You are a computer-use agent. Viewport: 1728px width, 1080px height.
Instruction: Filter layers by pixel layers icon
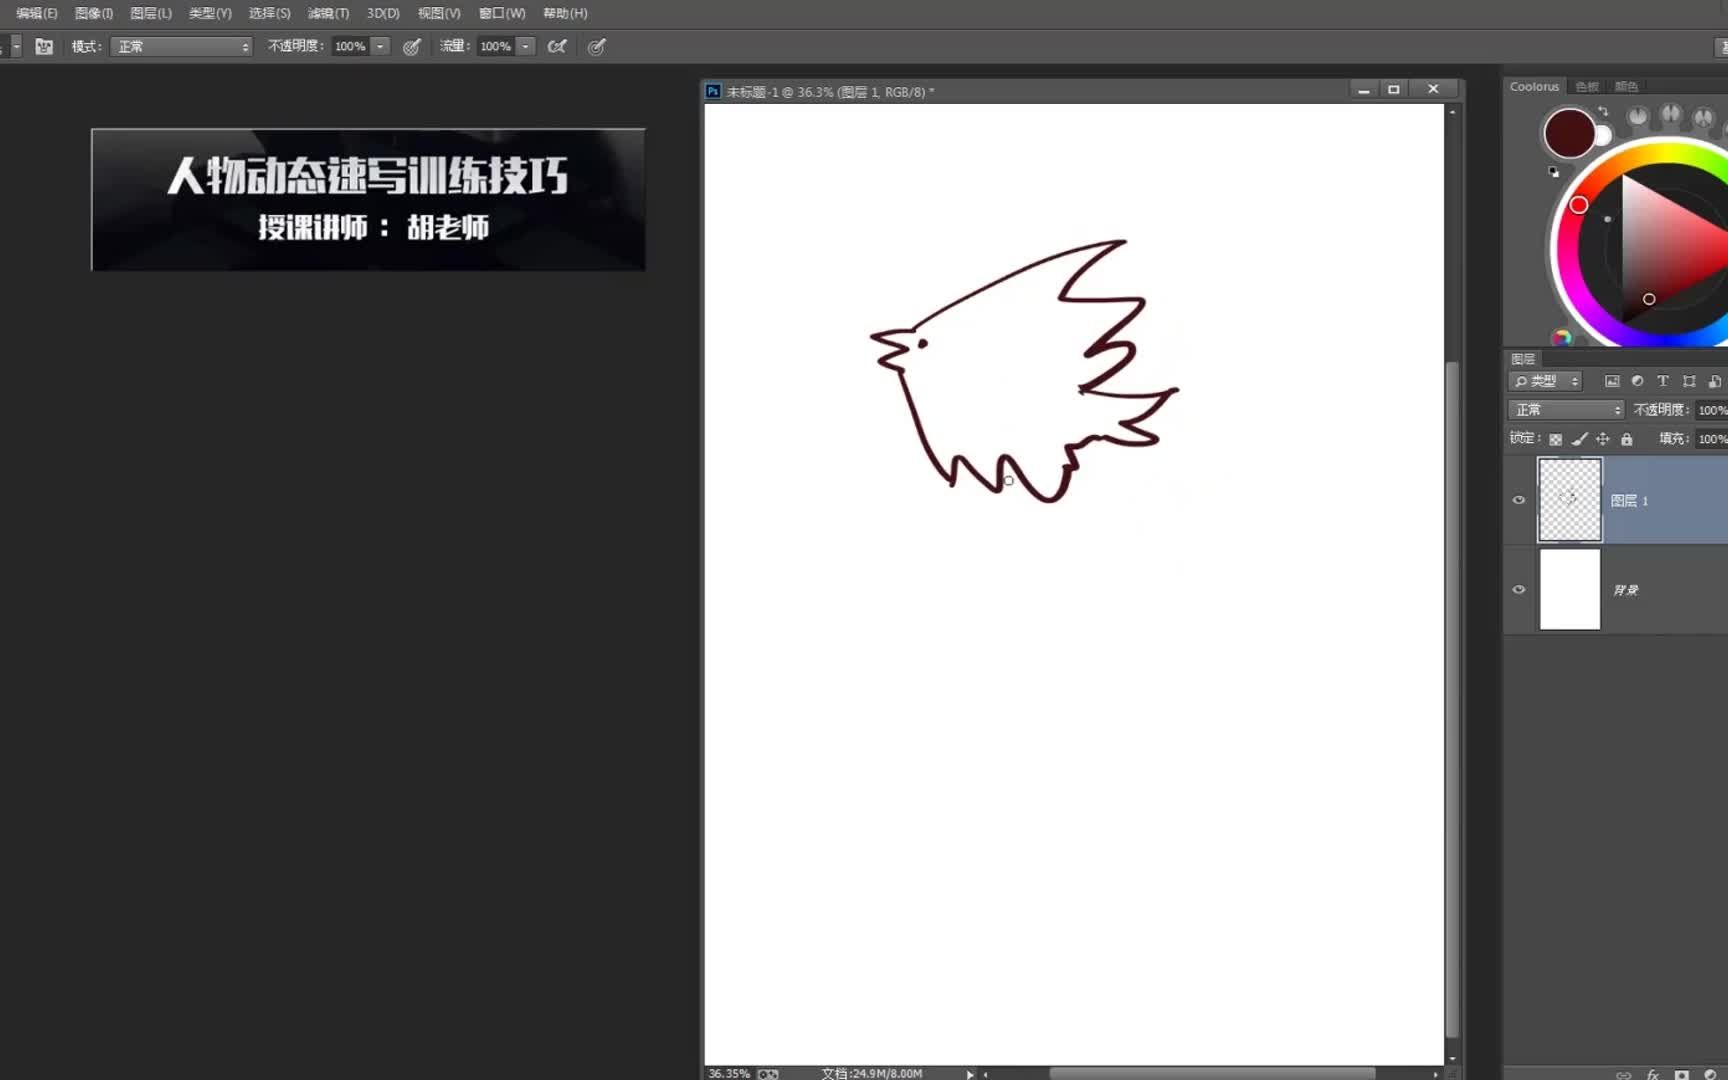pyautogui.click(x=1612, y=381)
